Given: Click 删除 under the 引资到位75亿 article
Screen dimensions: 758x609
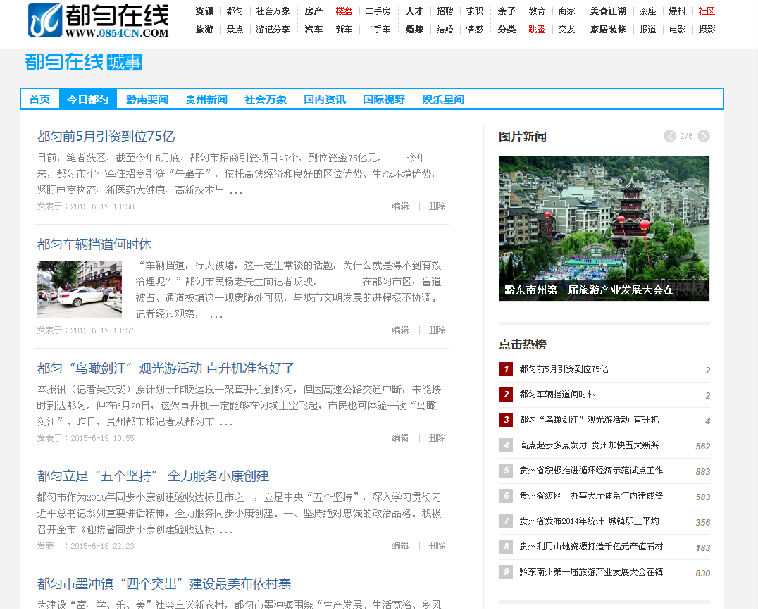Looking at the screenshot, I should coord(437,206).
